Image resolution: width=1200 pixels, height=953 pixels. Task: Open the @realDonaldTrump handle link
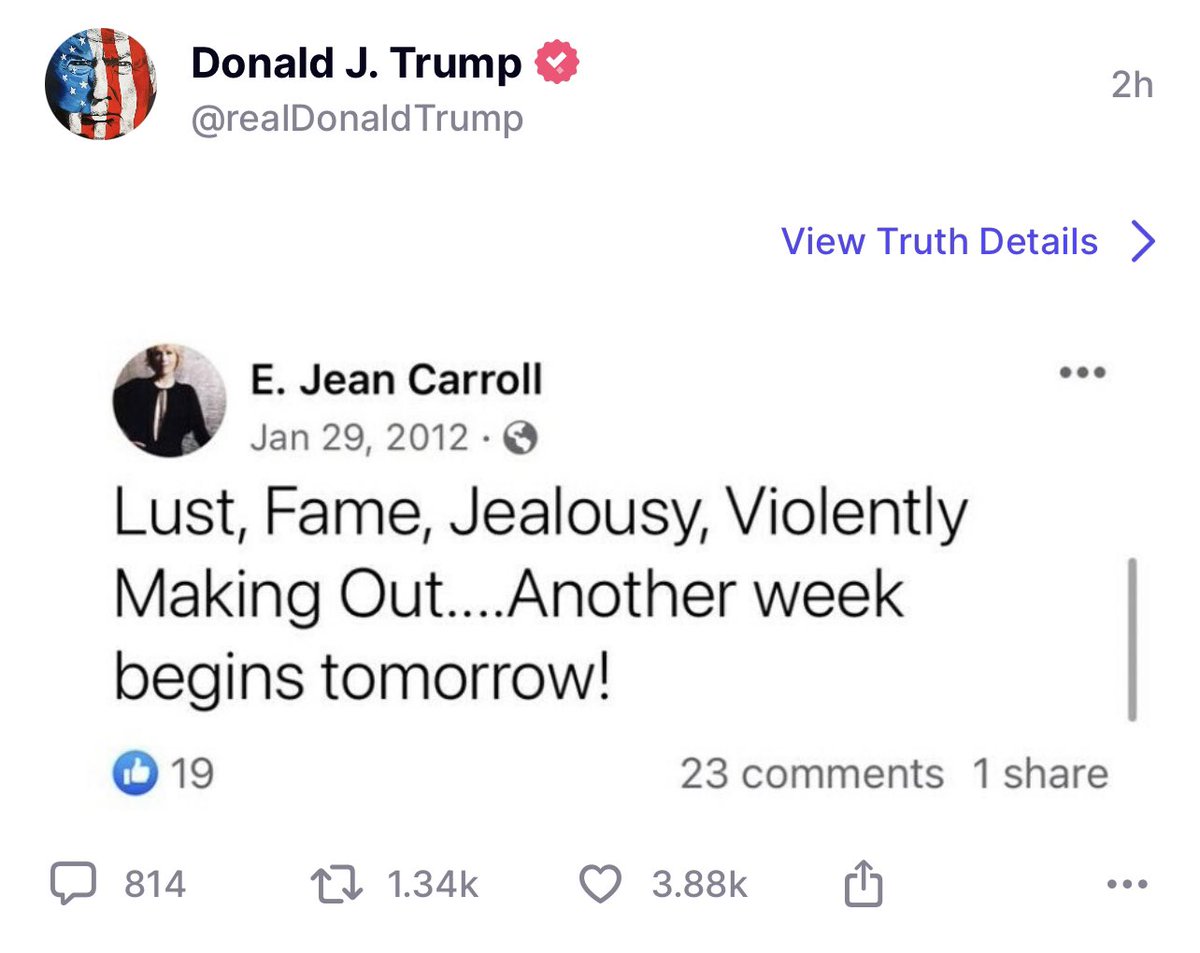pos(356,119)
